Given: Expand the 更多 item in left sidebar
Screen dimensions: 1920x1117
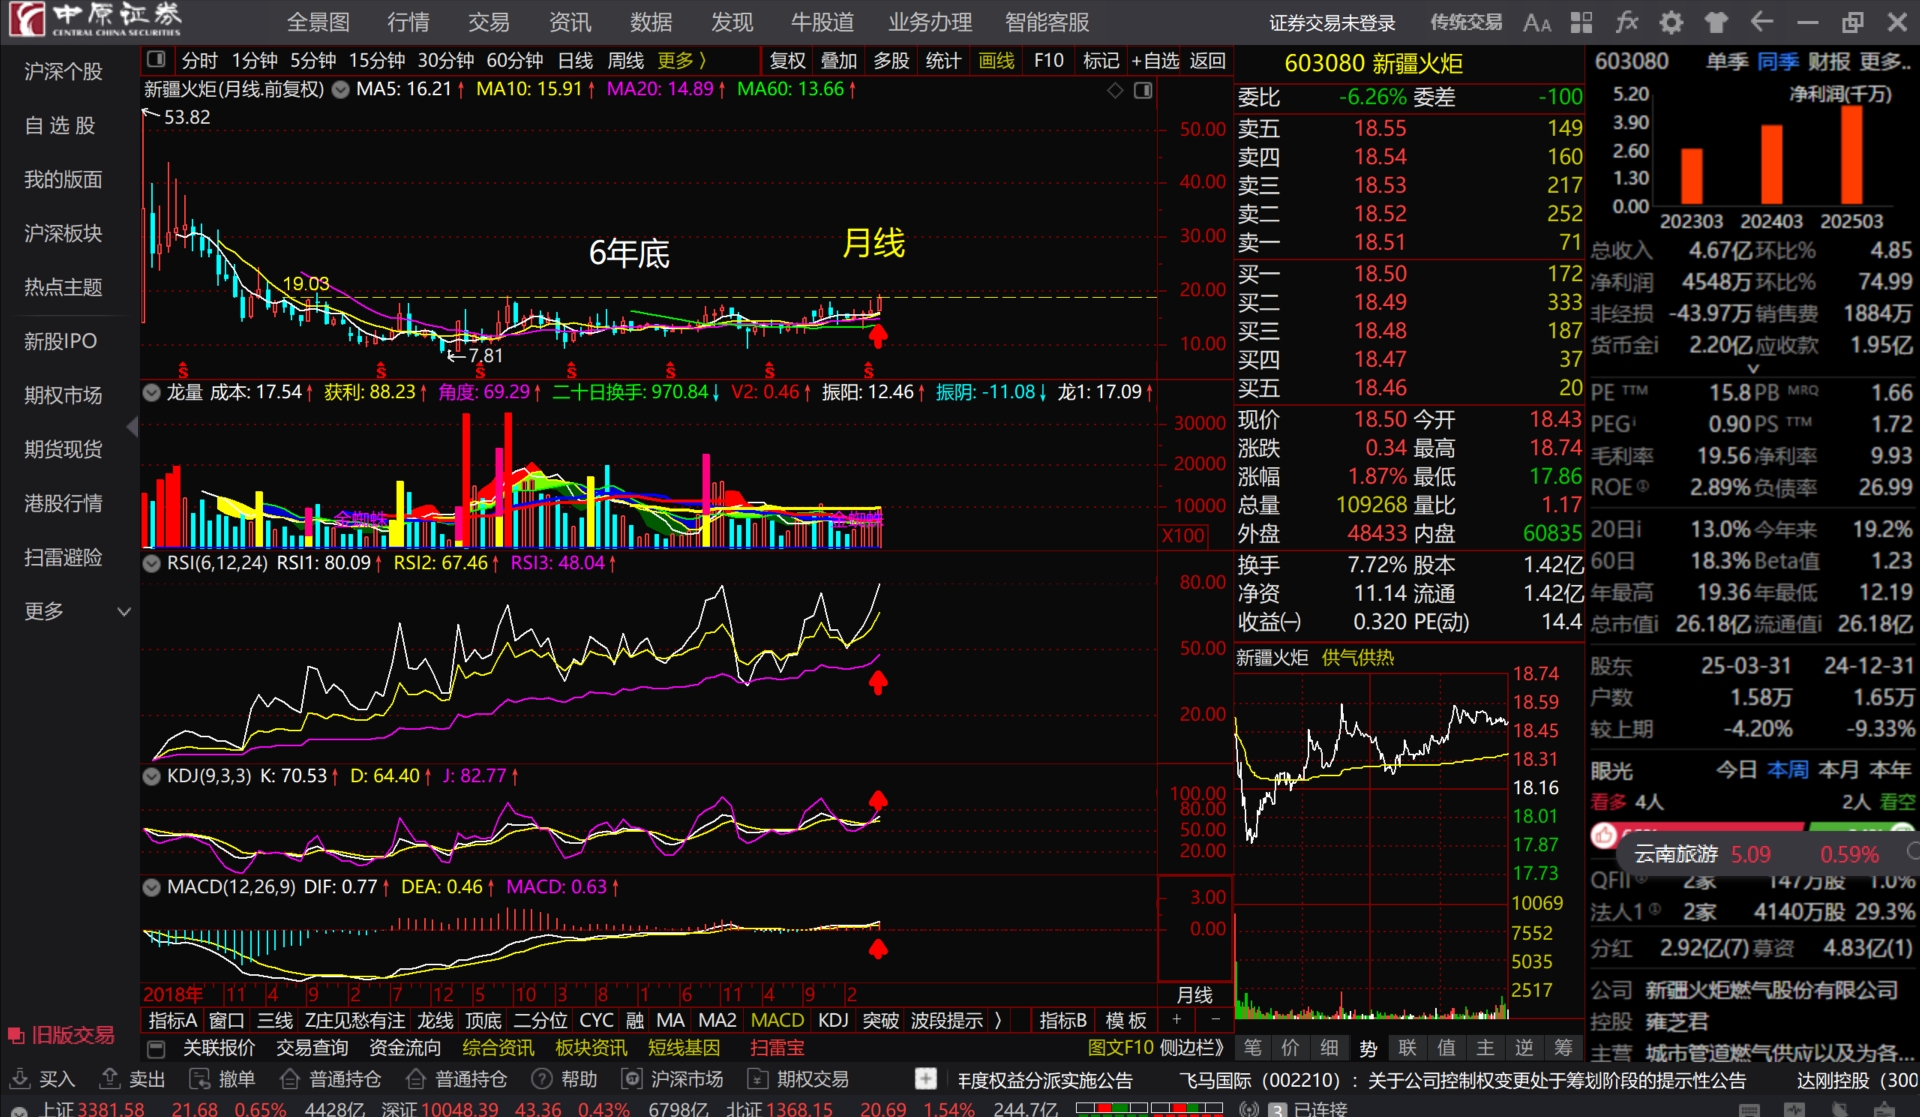Looking at the screenshot, I should [75, 611].
